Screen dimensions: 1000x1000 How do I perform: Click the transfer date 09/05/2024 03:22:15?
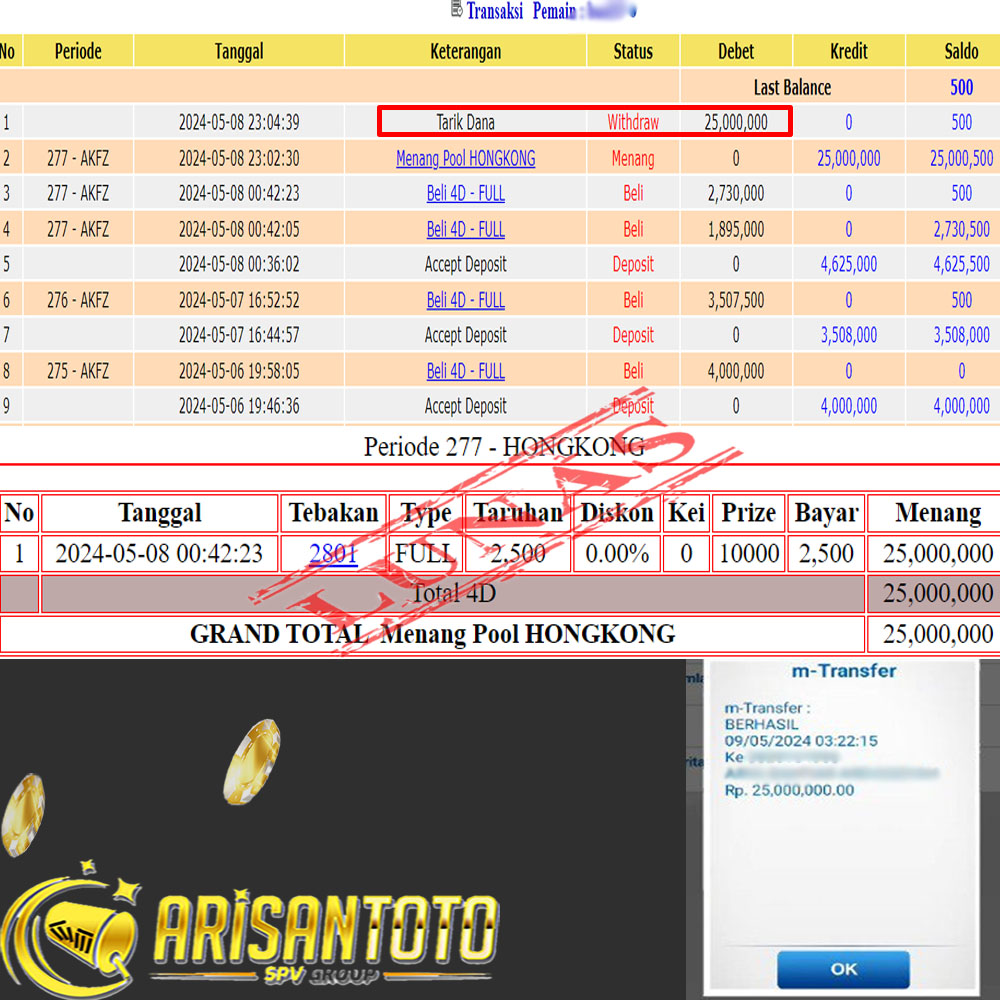[x=800, y=741]
